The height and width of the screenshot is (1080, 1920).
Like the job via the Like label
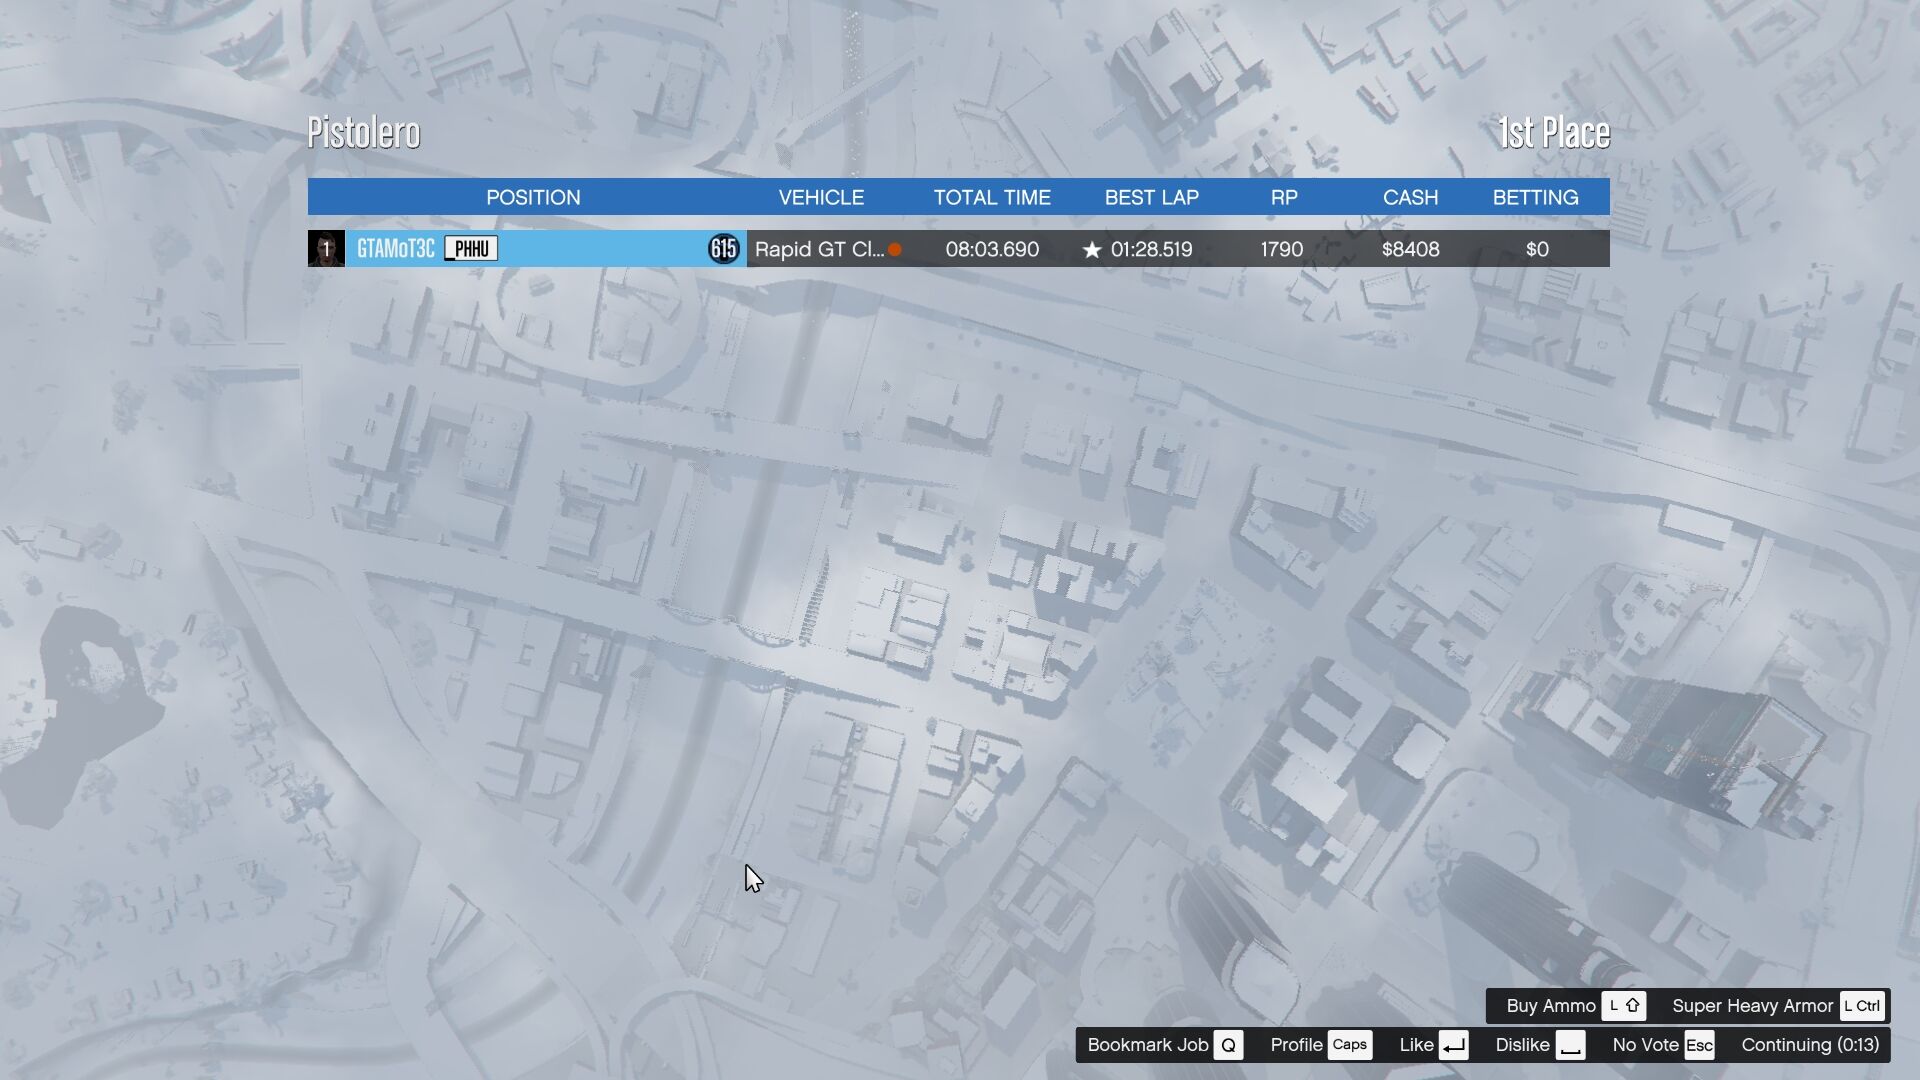coord(1416,1045)
